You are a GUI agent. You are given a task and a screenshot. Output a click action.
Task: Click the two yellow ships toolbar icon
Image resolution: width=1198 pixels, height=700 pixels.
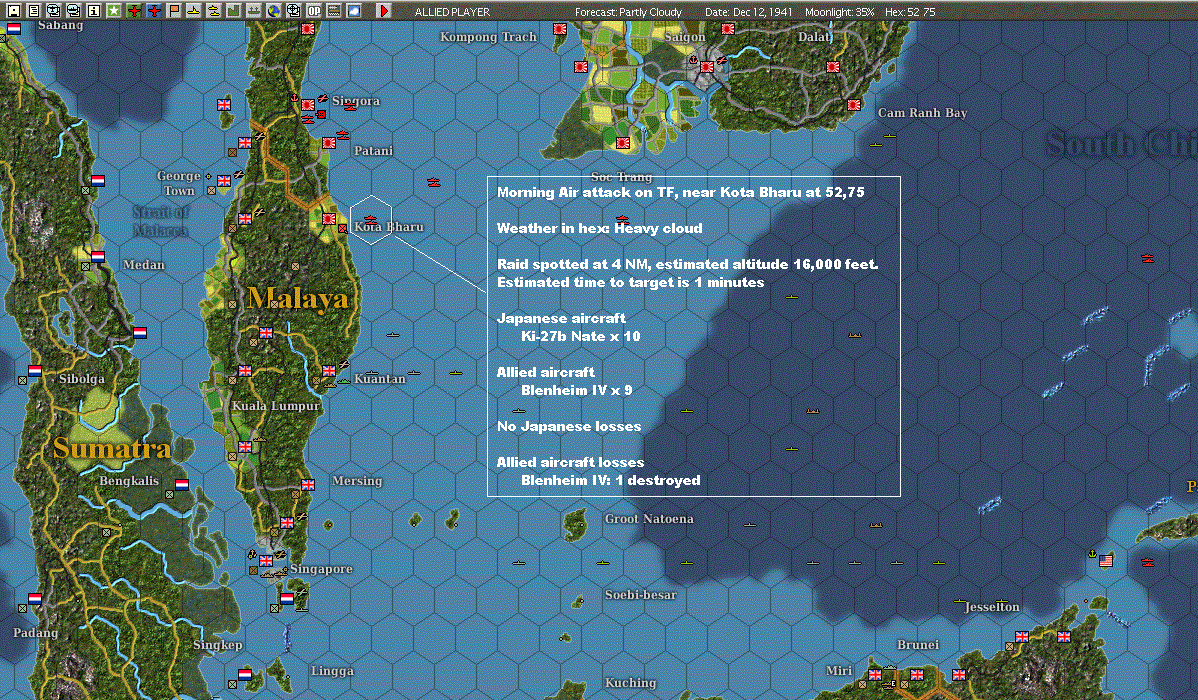[x=213, y=11]
